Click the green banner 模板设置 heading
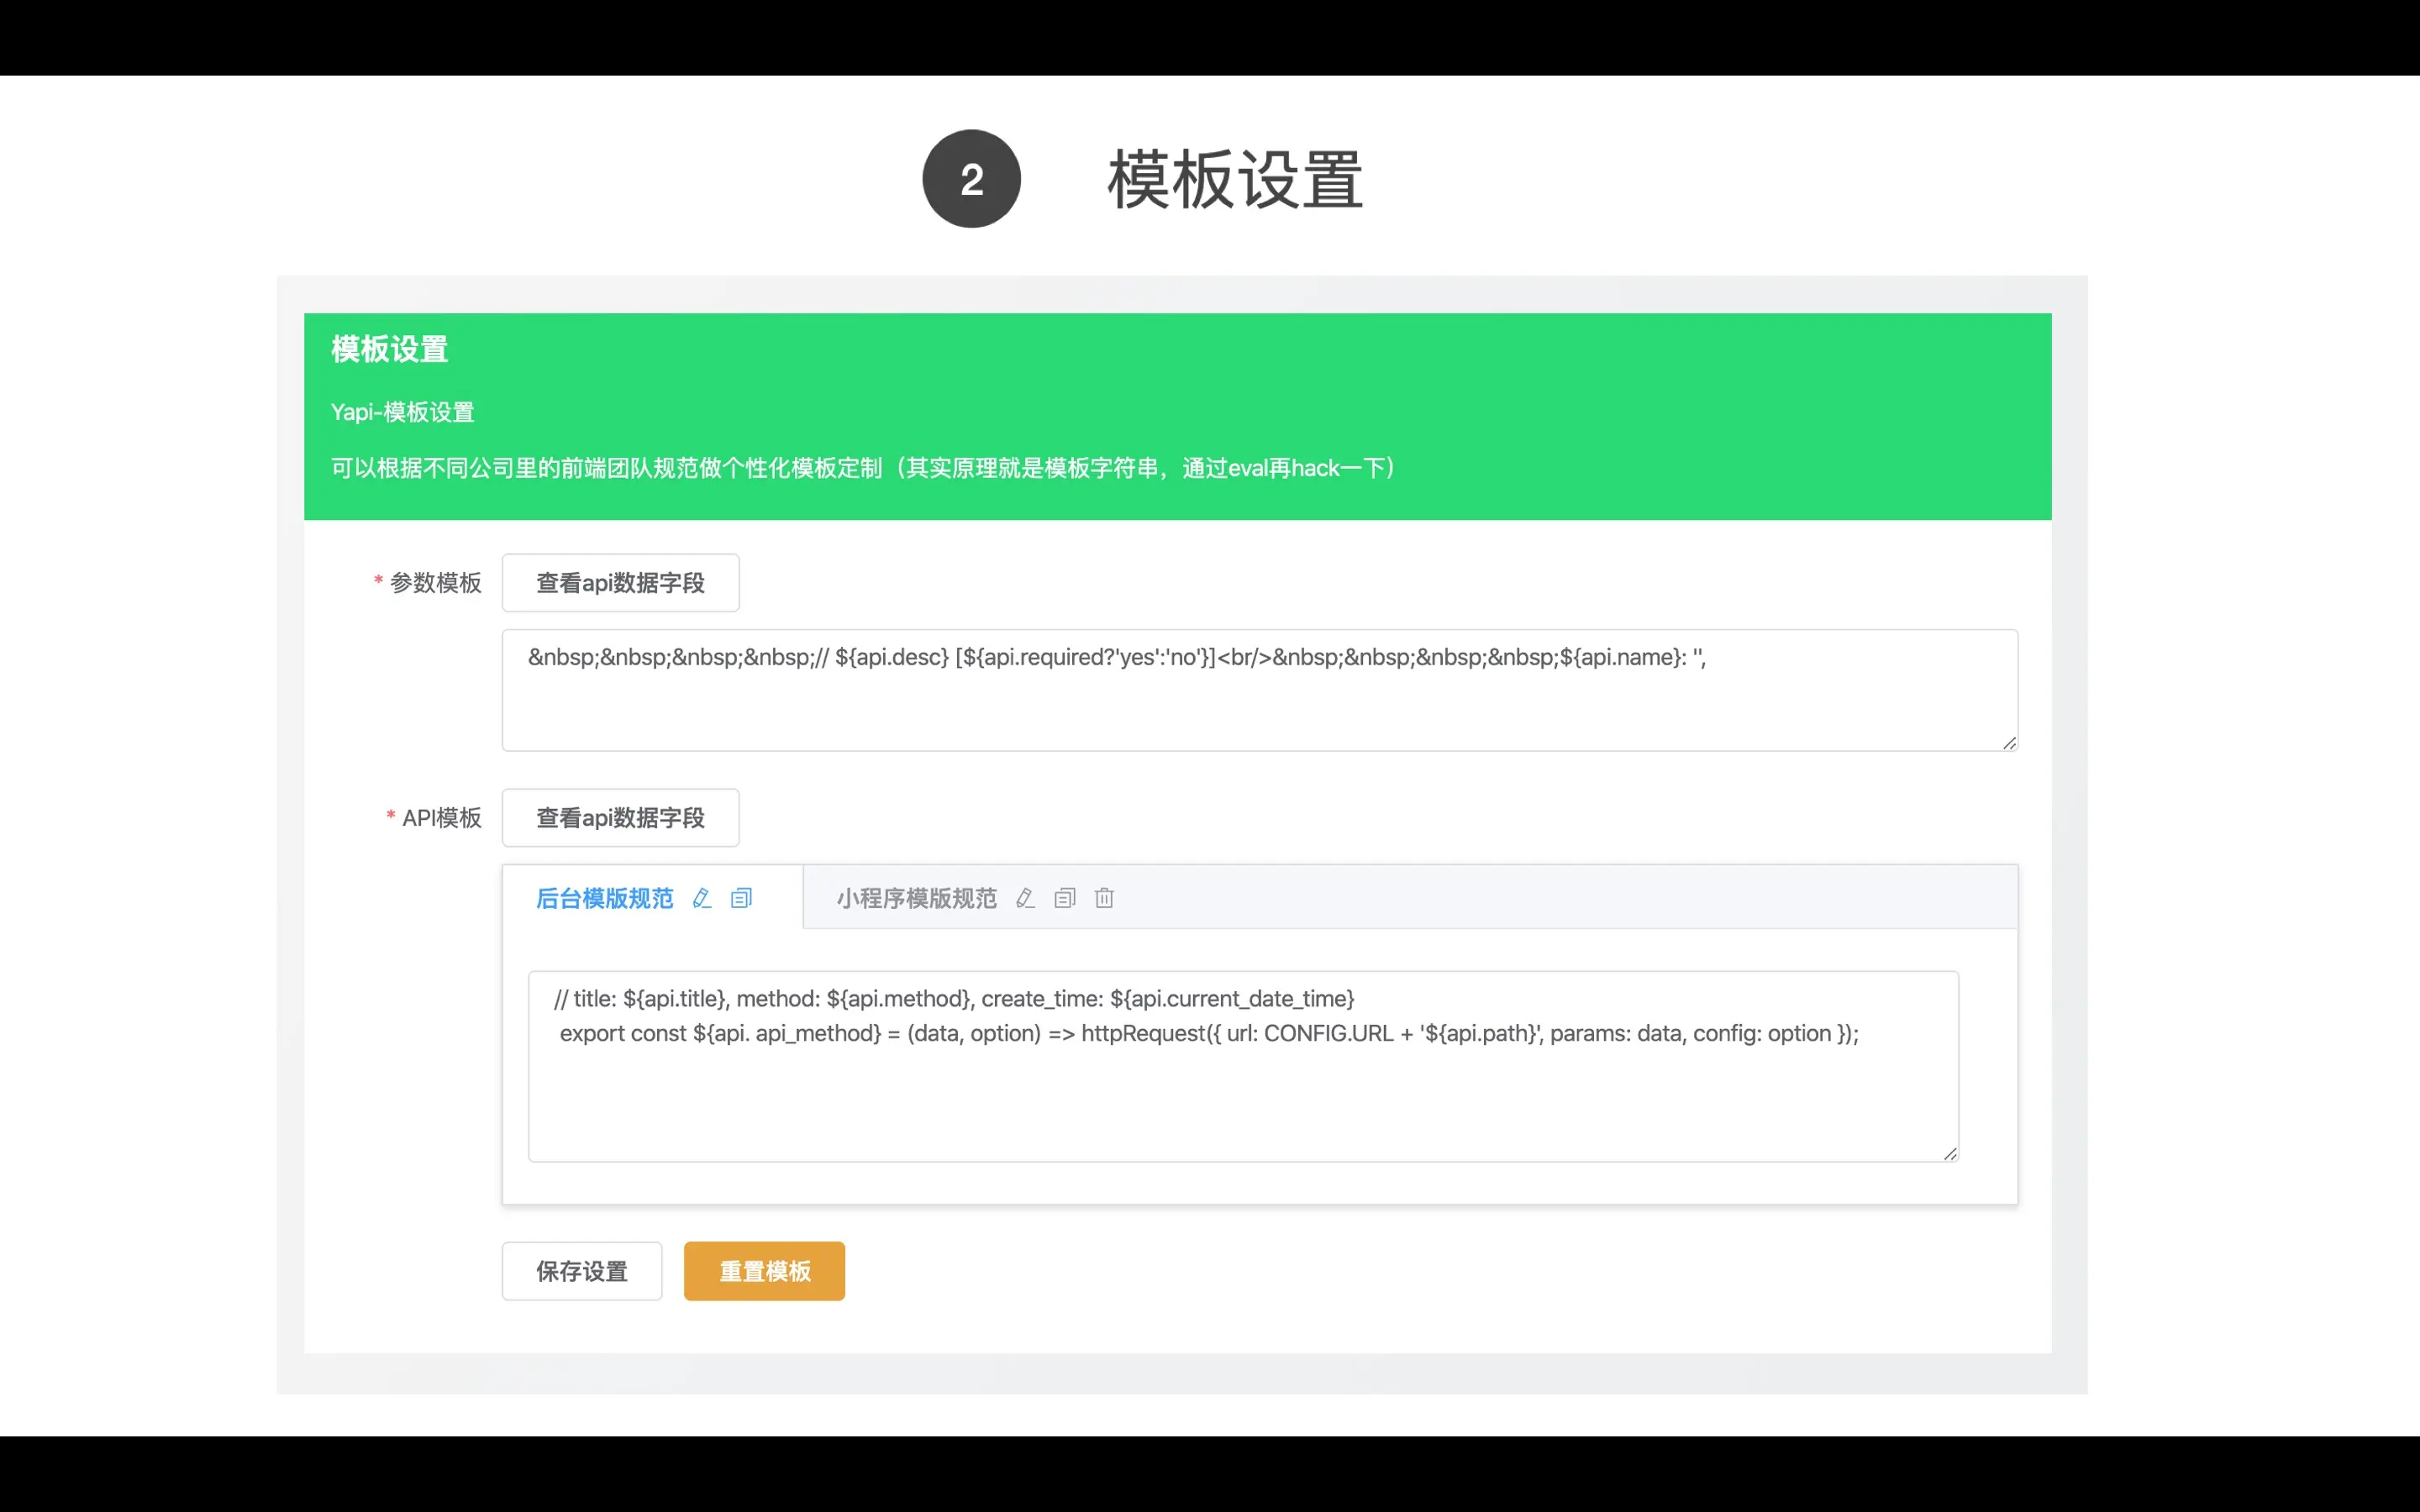This screenshot has width=2420, height=1512. pyautogui.click(x=389, y=349)
